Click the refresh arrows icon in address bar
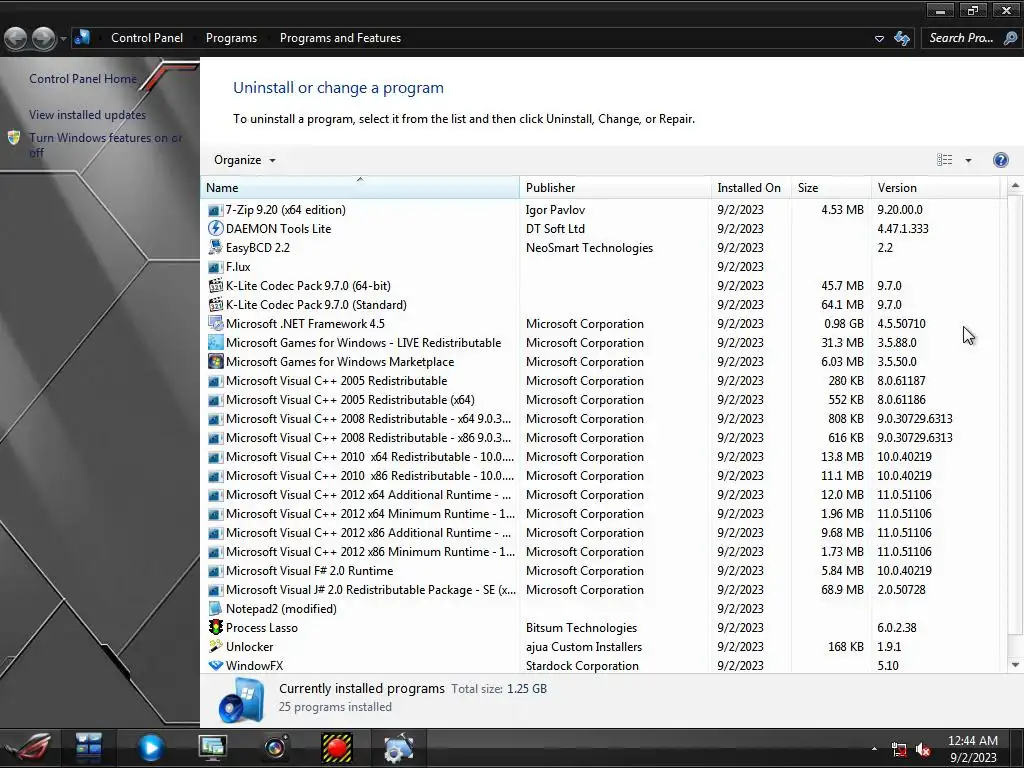 click(902, 39)
